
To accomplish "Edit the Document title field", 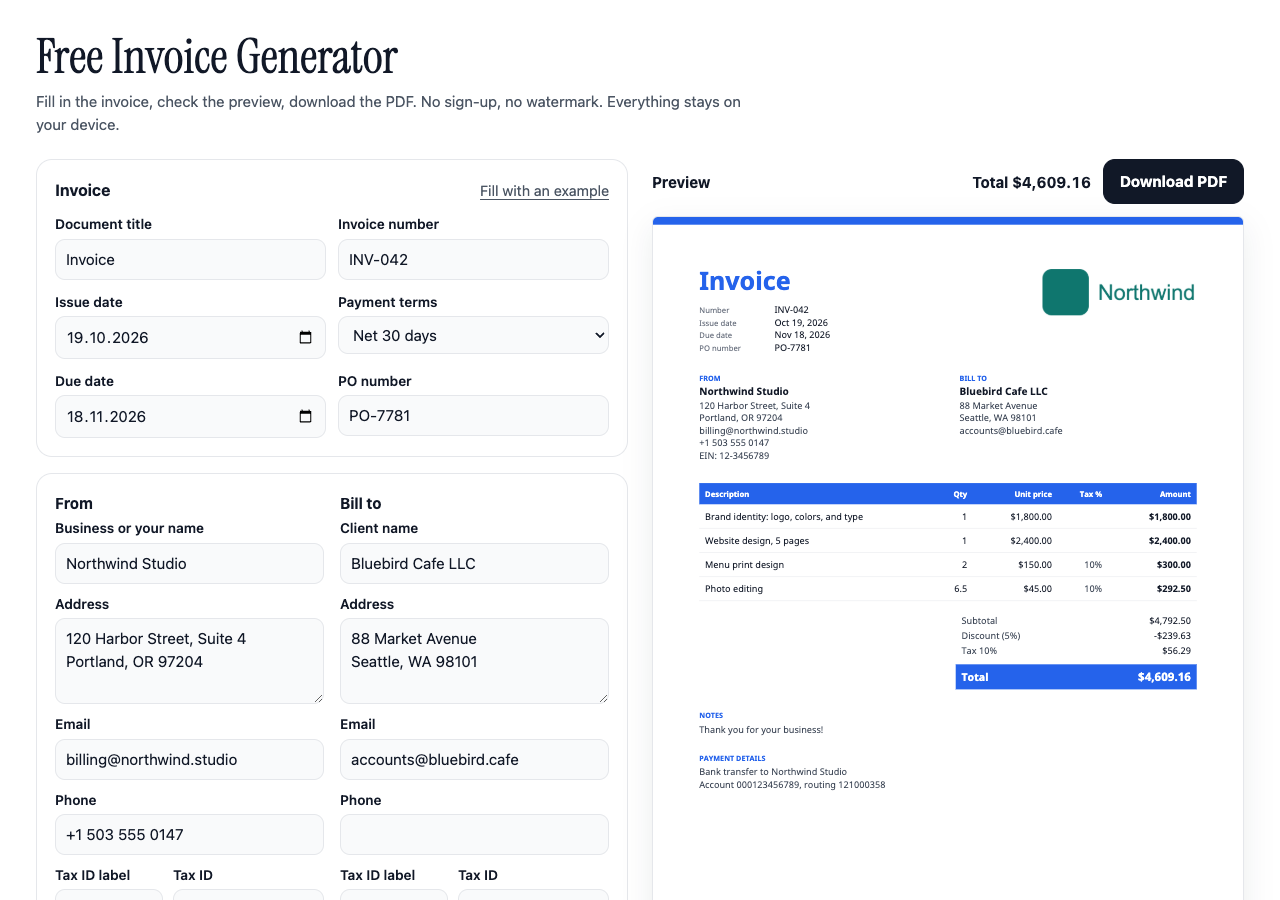I will click(190, 260).
